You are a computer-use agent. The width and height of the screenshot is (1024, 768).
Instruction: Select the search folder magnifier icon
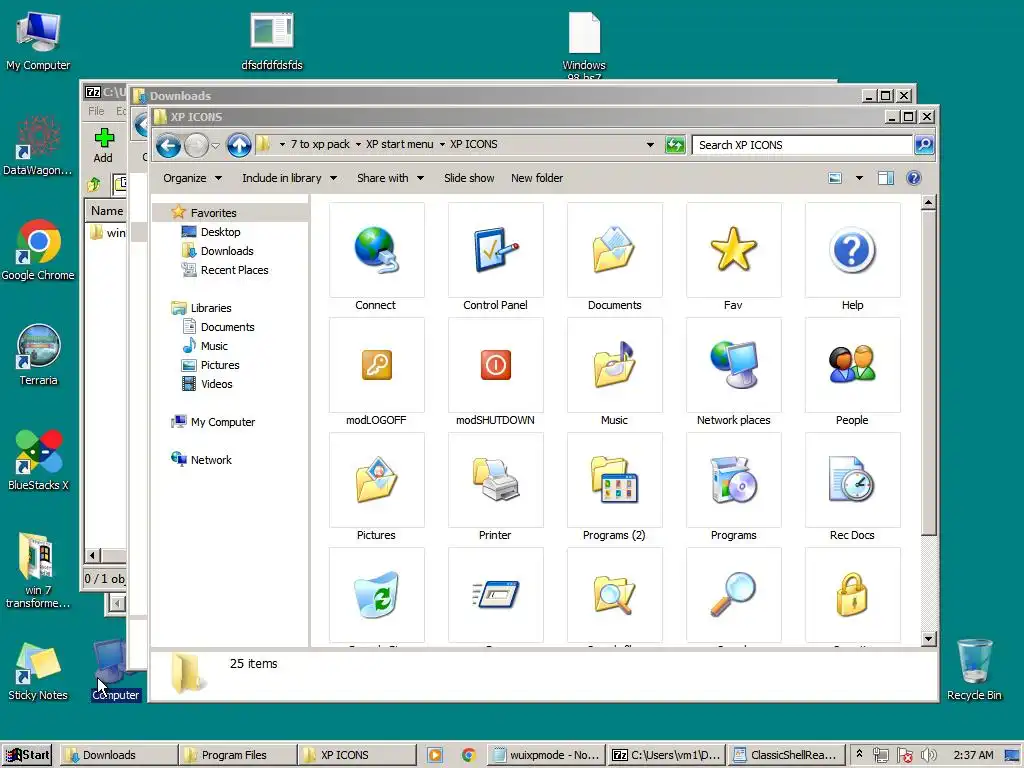tap(614, 595)
